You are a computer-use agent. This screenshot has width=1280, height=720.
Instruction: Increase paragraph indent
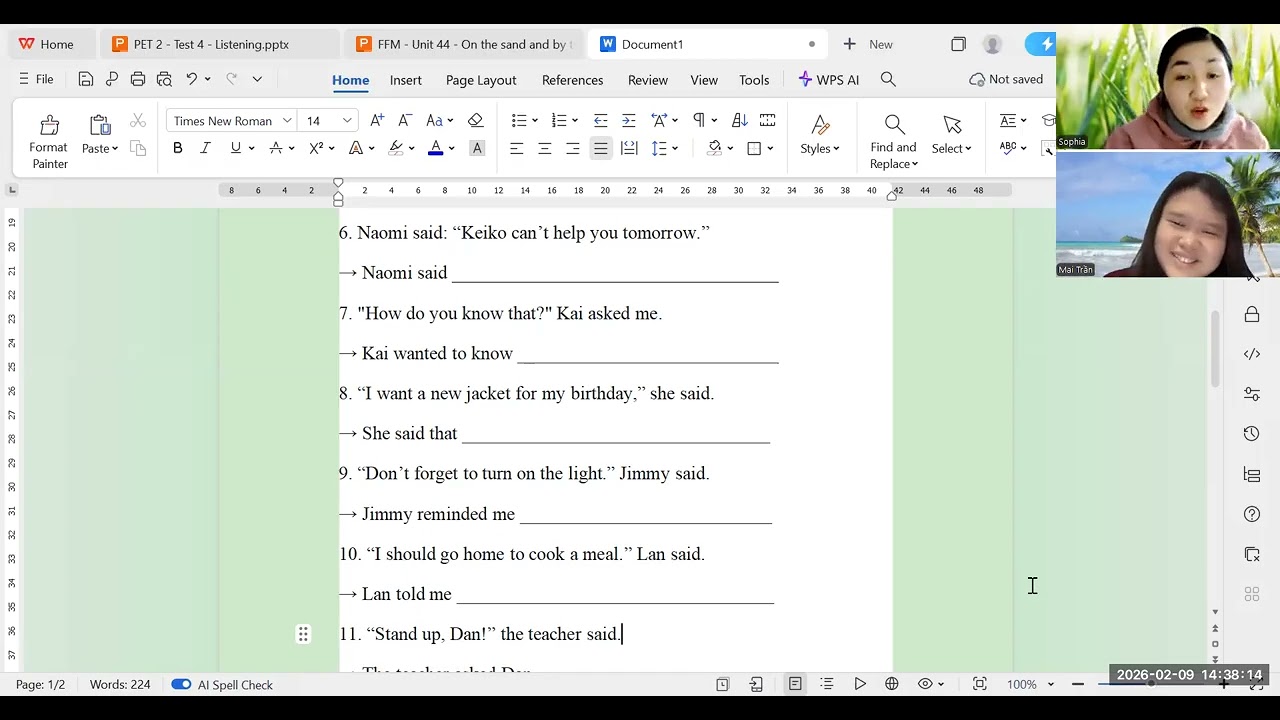pos(628,120)
